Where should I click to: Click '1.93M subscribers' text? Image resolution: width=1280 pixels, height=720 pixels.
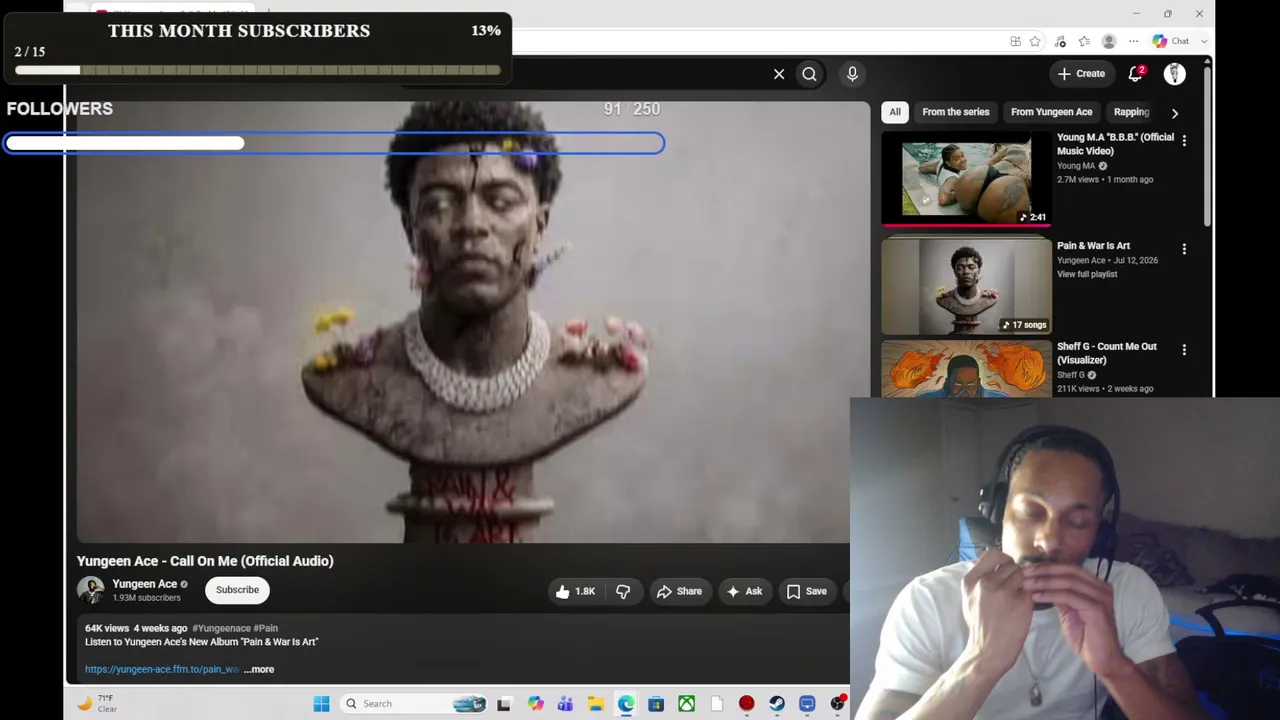146,598
